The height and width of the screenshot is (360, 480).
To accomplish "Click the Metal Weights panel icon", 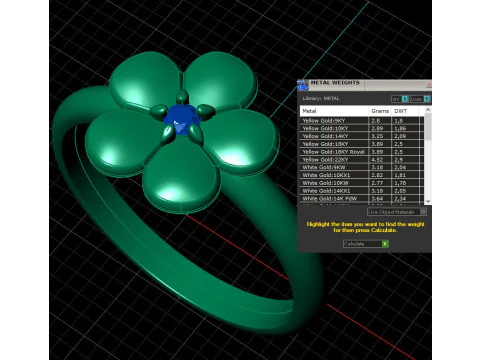I will coord(303,85).
